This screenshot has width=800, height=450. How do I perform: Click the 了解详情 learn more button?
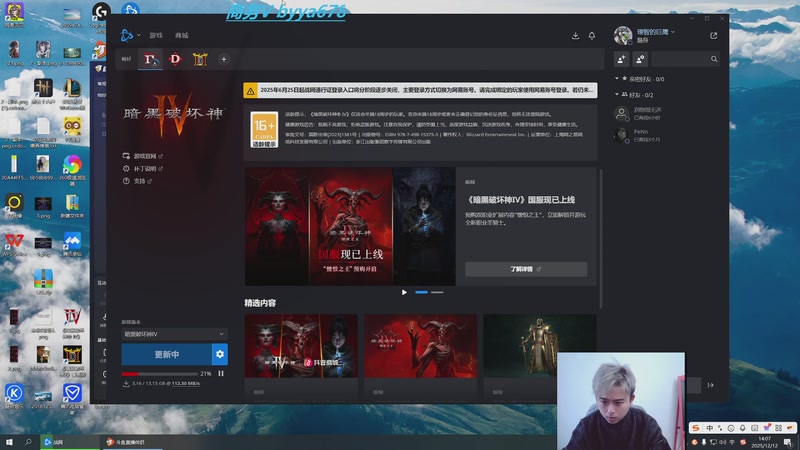coord(526,269)
